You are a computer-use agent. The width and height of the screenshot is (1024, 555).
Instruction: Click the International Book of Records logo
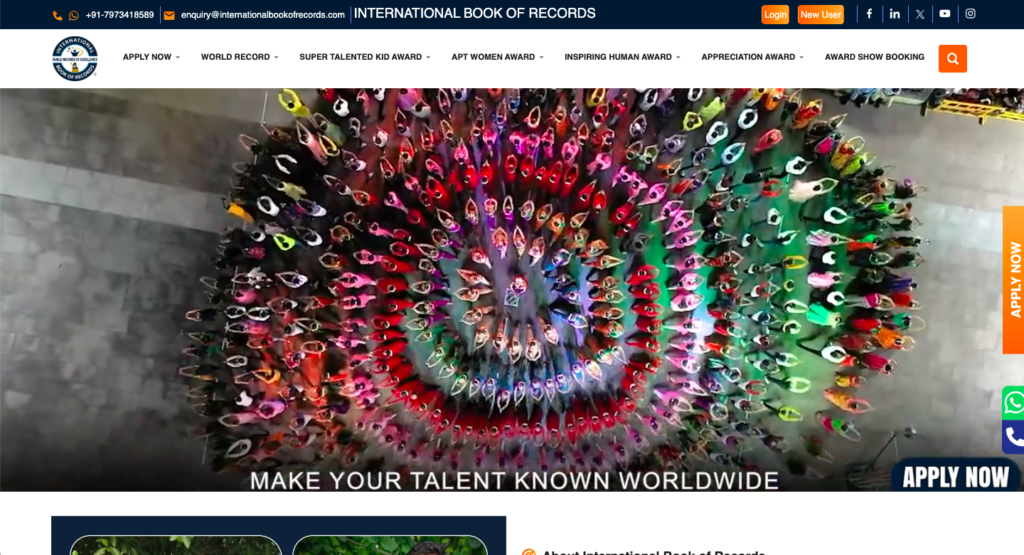pos(75,59)
